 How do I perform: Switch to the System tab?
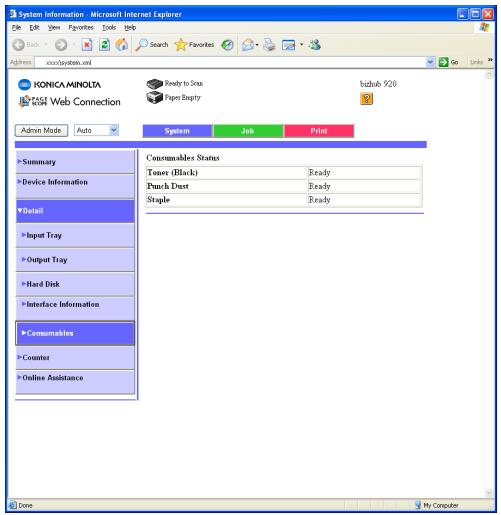[177, 131]
